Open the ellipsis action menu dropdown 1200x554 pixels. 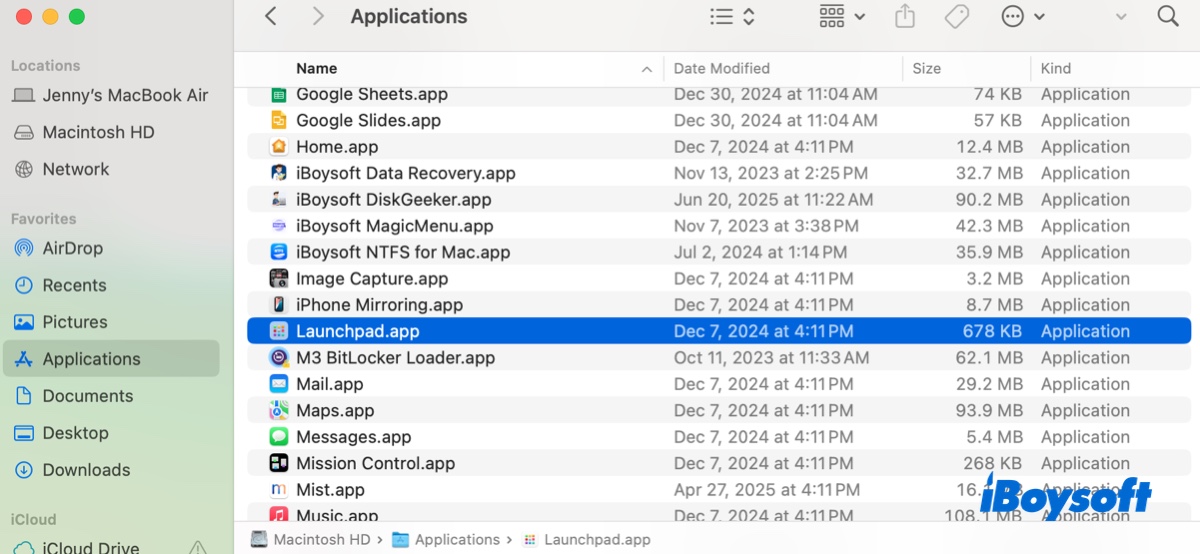[1022, 17]
